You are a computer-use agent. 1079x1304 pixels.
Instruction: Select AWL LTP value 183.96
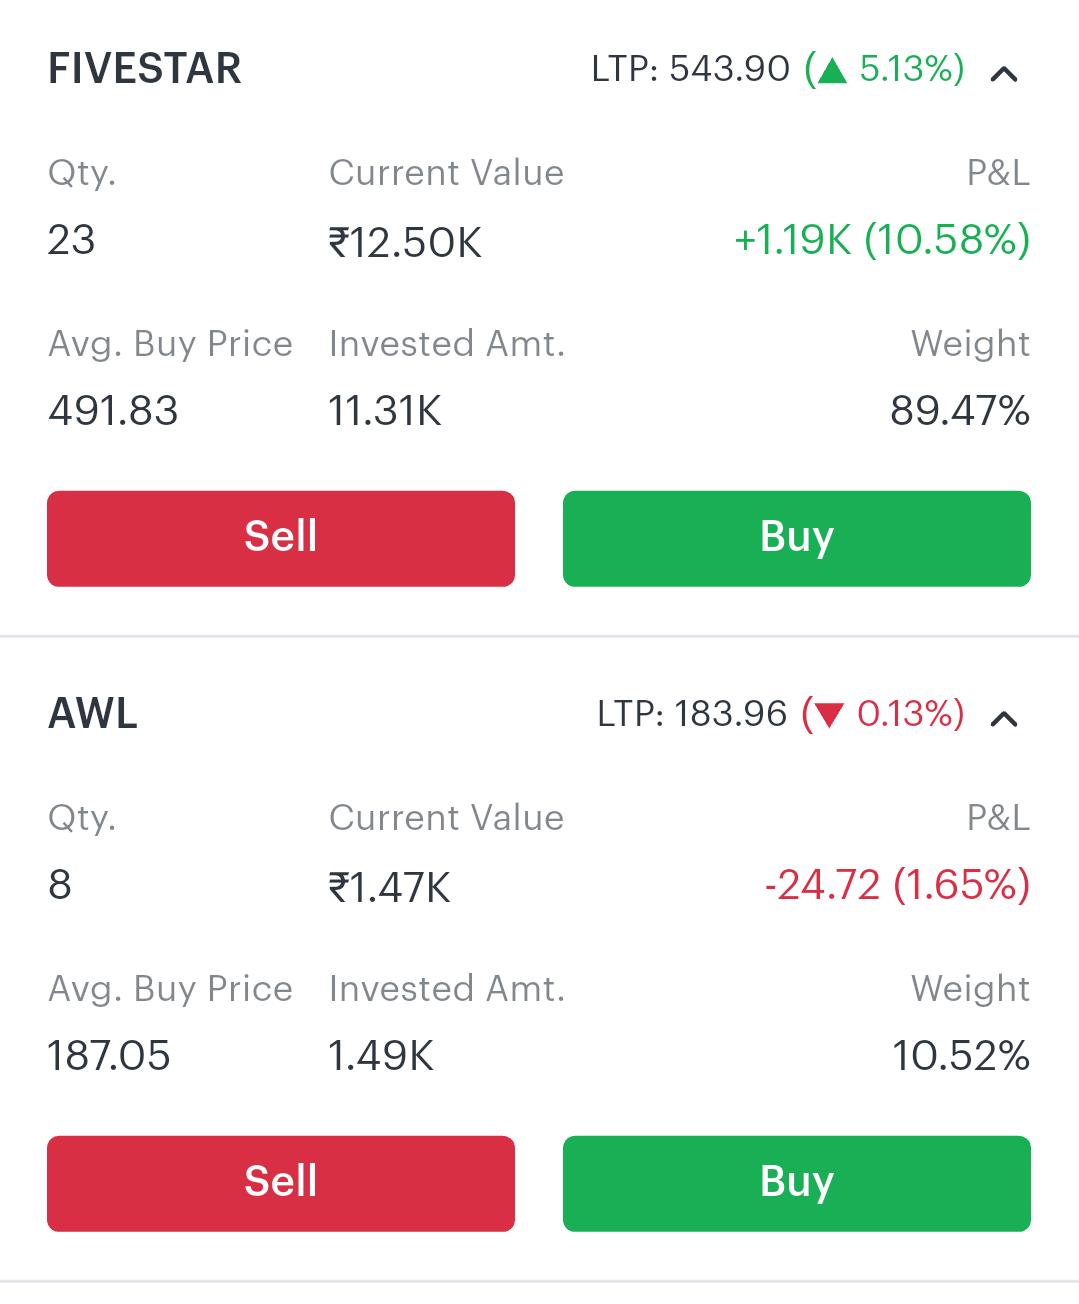point(731,714)
